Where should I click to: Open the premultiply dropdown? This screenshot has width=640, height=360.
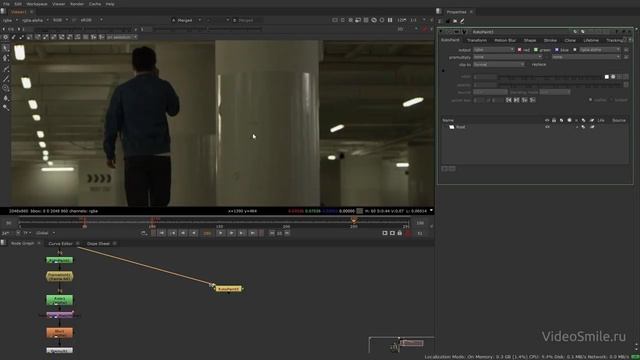508,57
